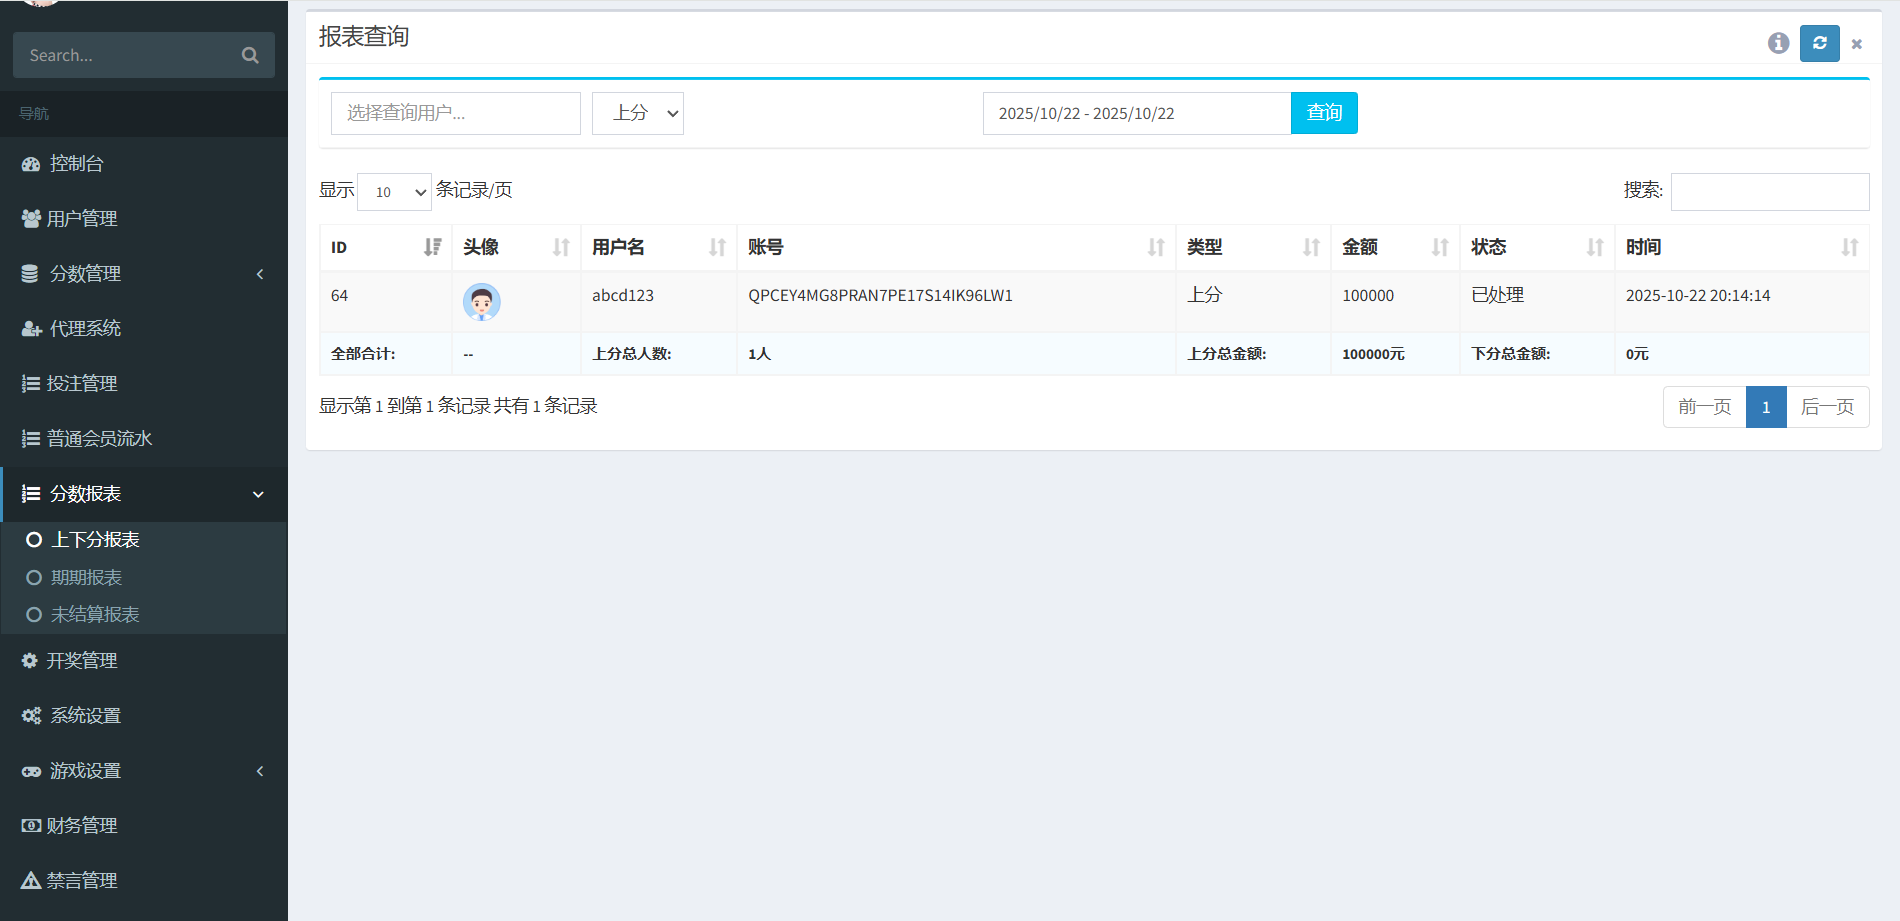Screen dimensions: 1900x921
Task: Open the records per page dropdown
Action: (394, 192)
